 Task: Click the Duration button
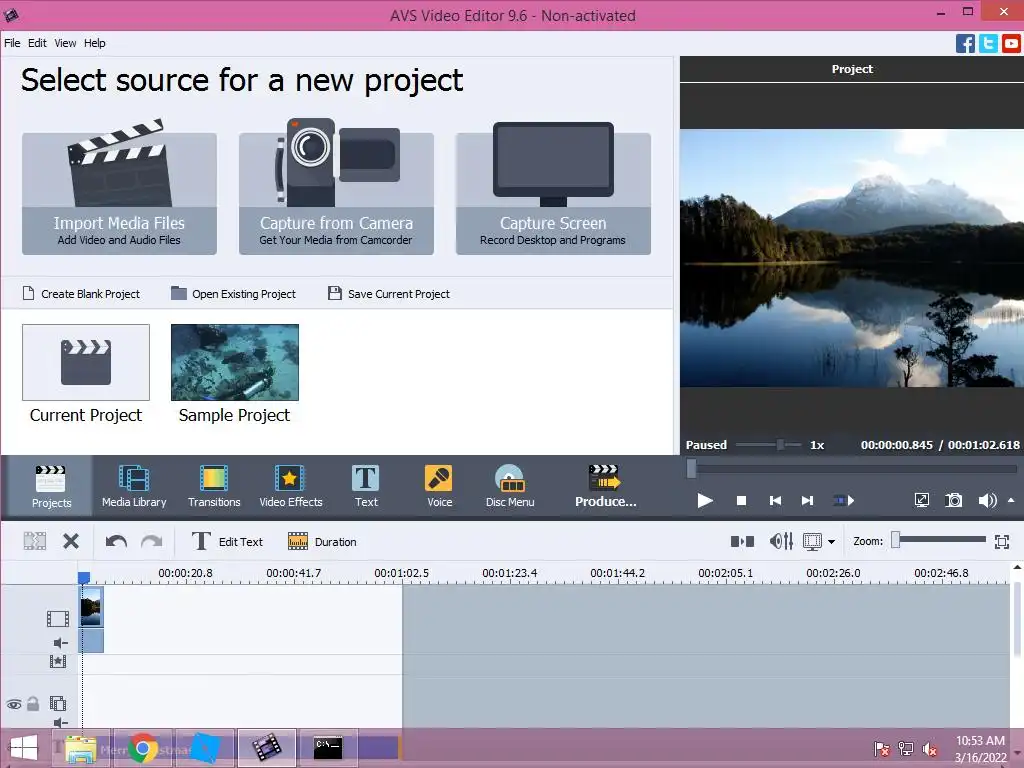click(323, 541)
